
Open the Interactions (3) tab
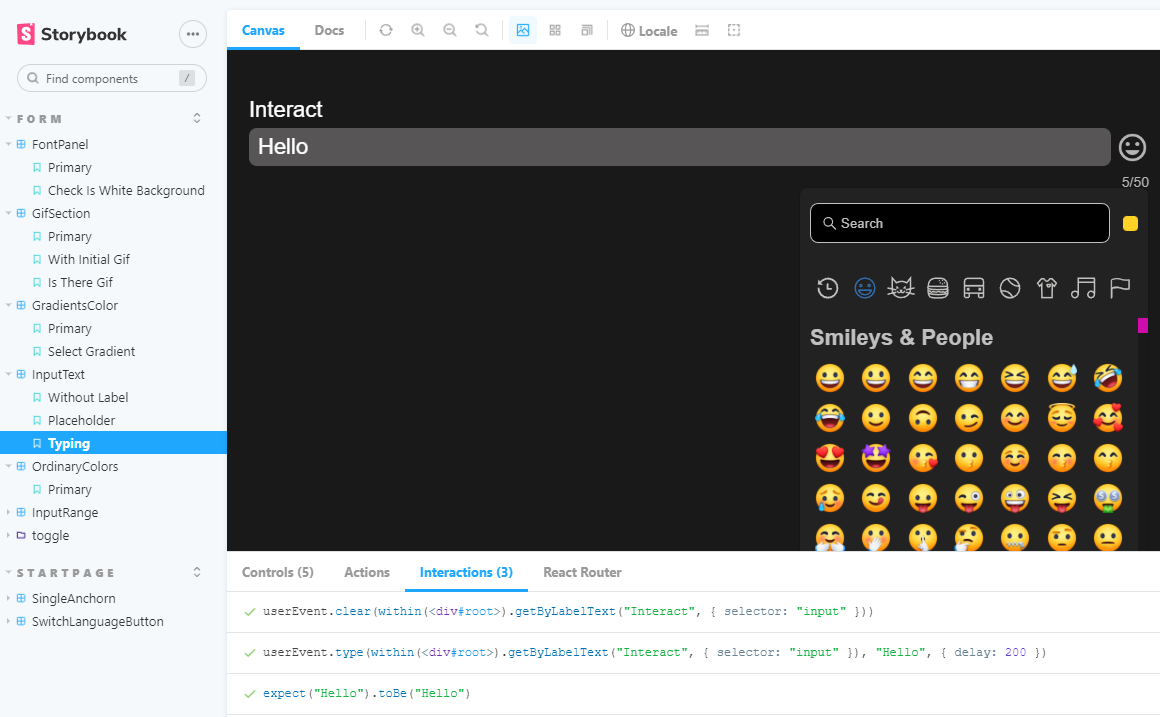[x=466, y=572]
